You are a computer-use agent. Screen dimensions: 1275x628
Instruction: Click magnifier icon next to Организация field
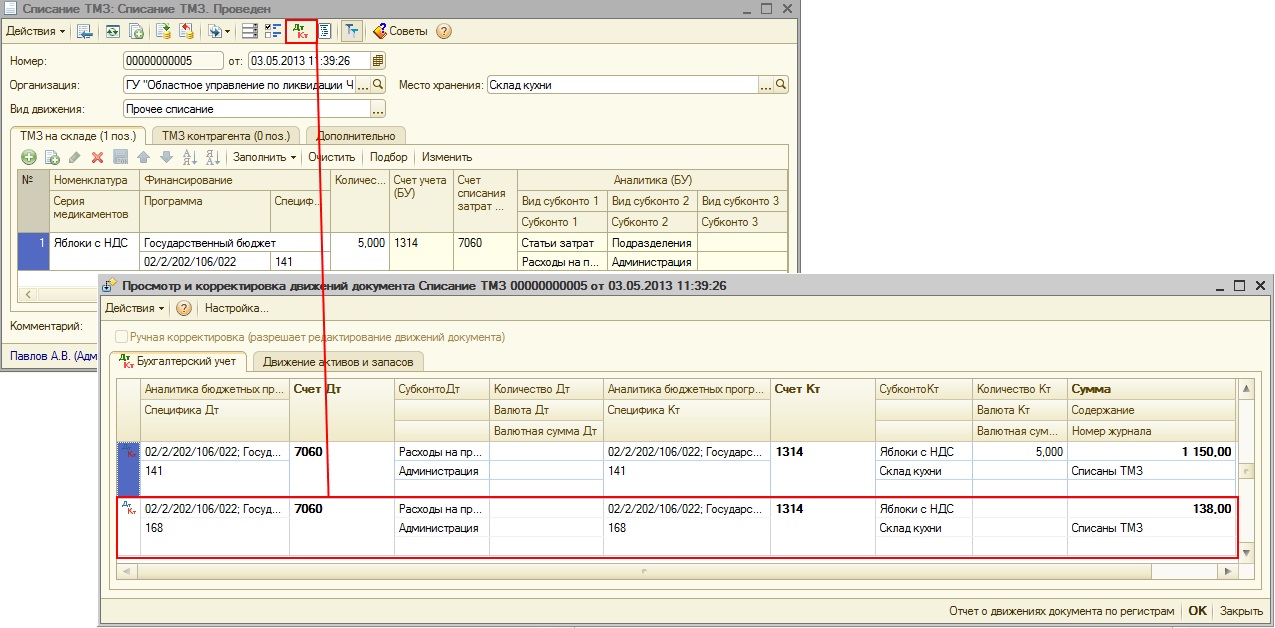coord(378,85)
